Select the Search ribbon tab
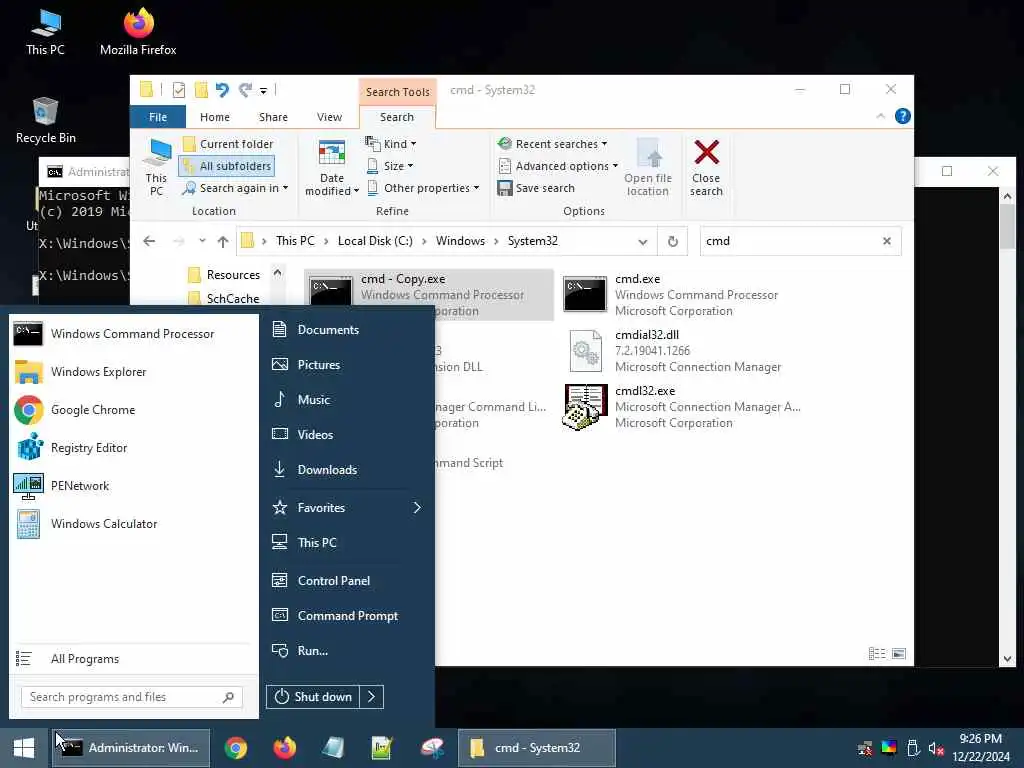Screen dimensions: 1024x768 pos(397,117)
